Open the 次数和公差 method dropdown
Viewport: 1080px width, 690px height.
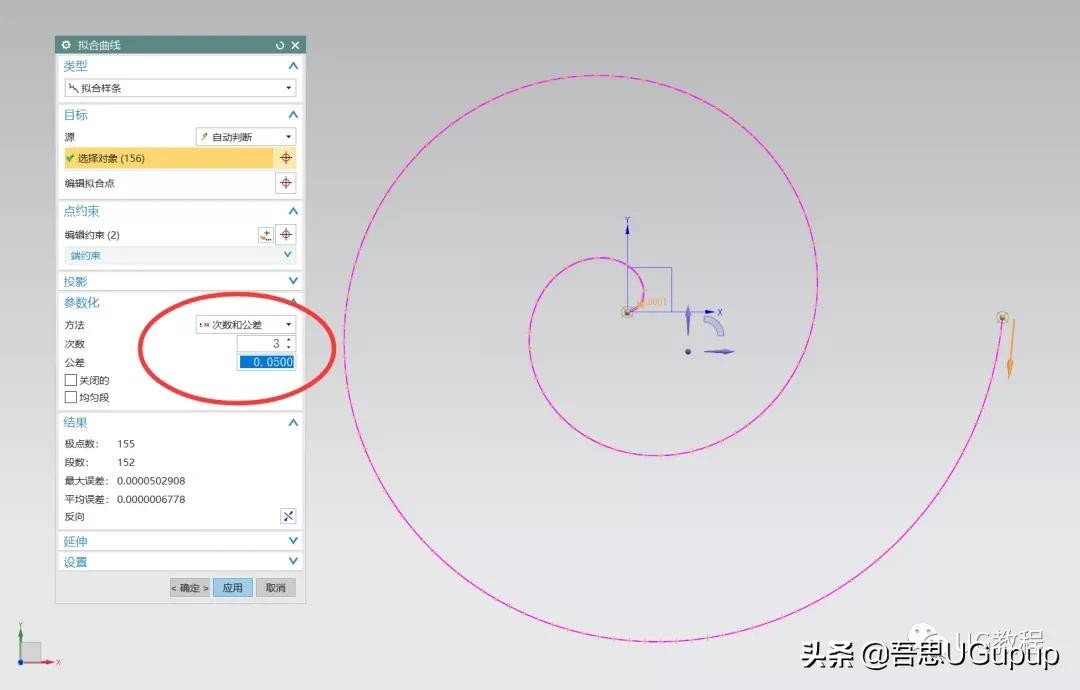tap(246, 325)
